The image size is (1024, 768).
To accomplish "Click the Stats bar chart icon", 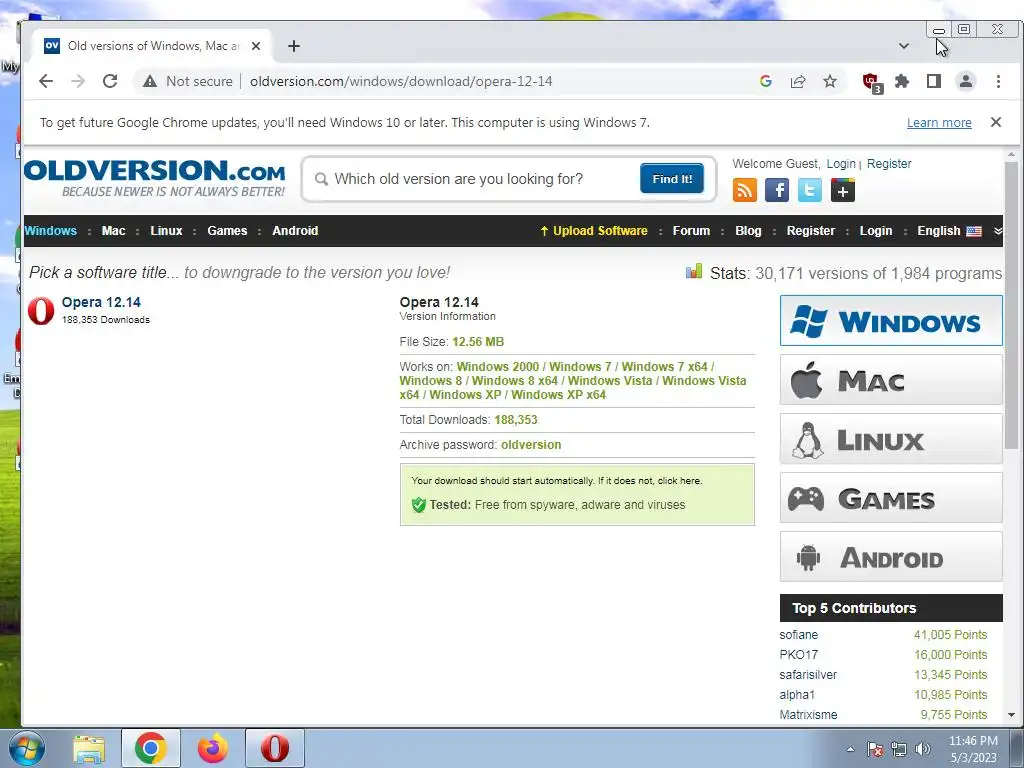I will [x=694, y=271].
